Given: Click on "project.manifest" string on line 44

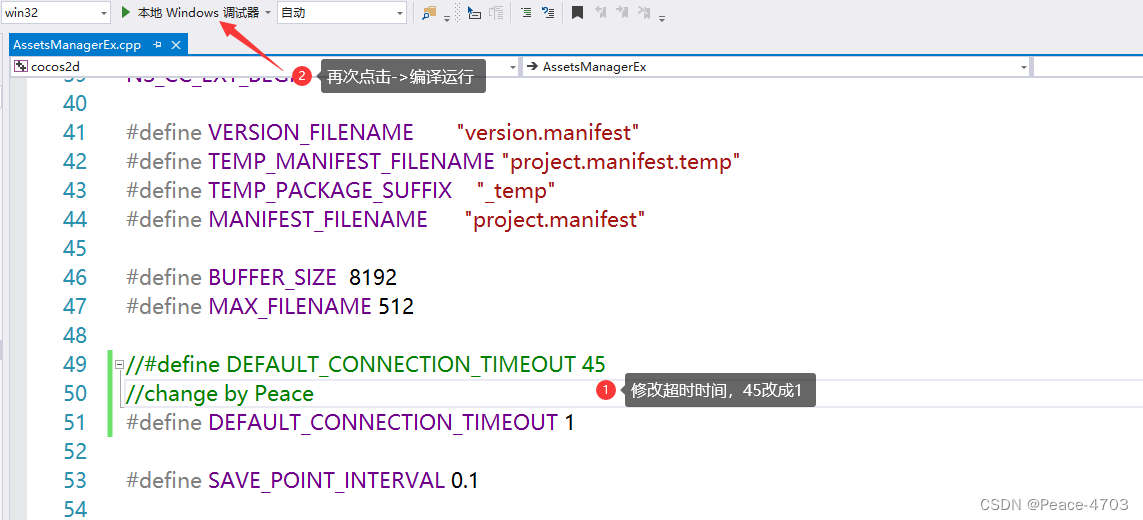Looking at the screenshot, I should click(555, 220).
